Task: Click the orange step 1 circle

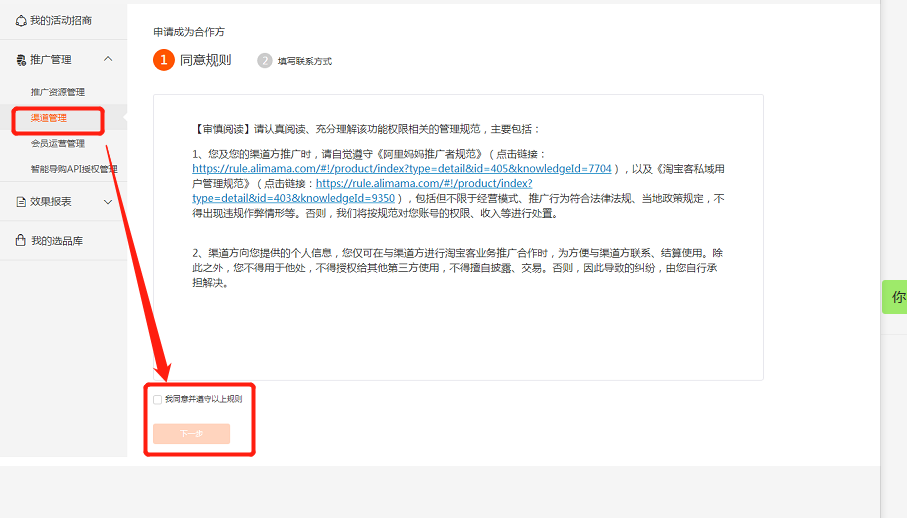Action: coord(164,60)
